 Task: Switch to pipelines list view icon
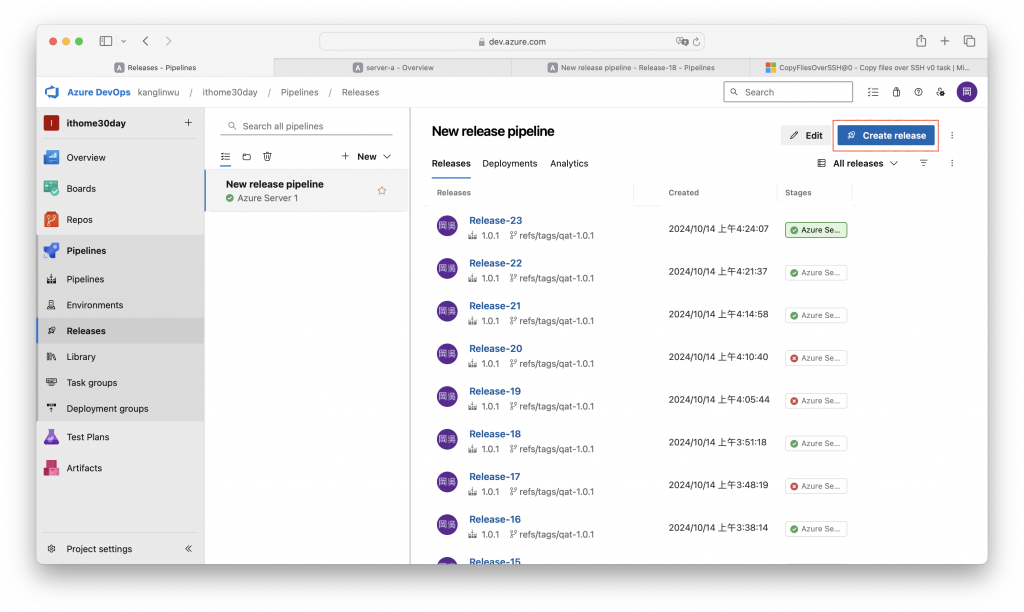click(225, 157)
